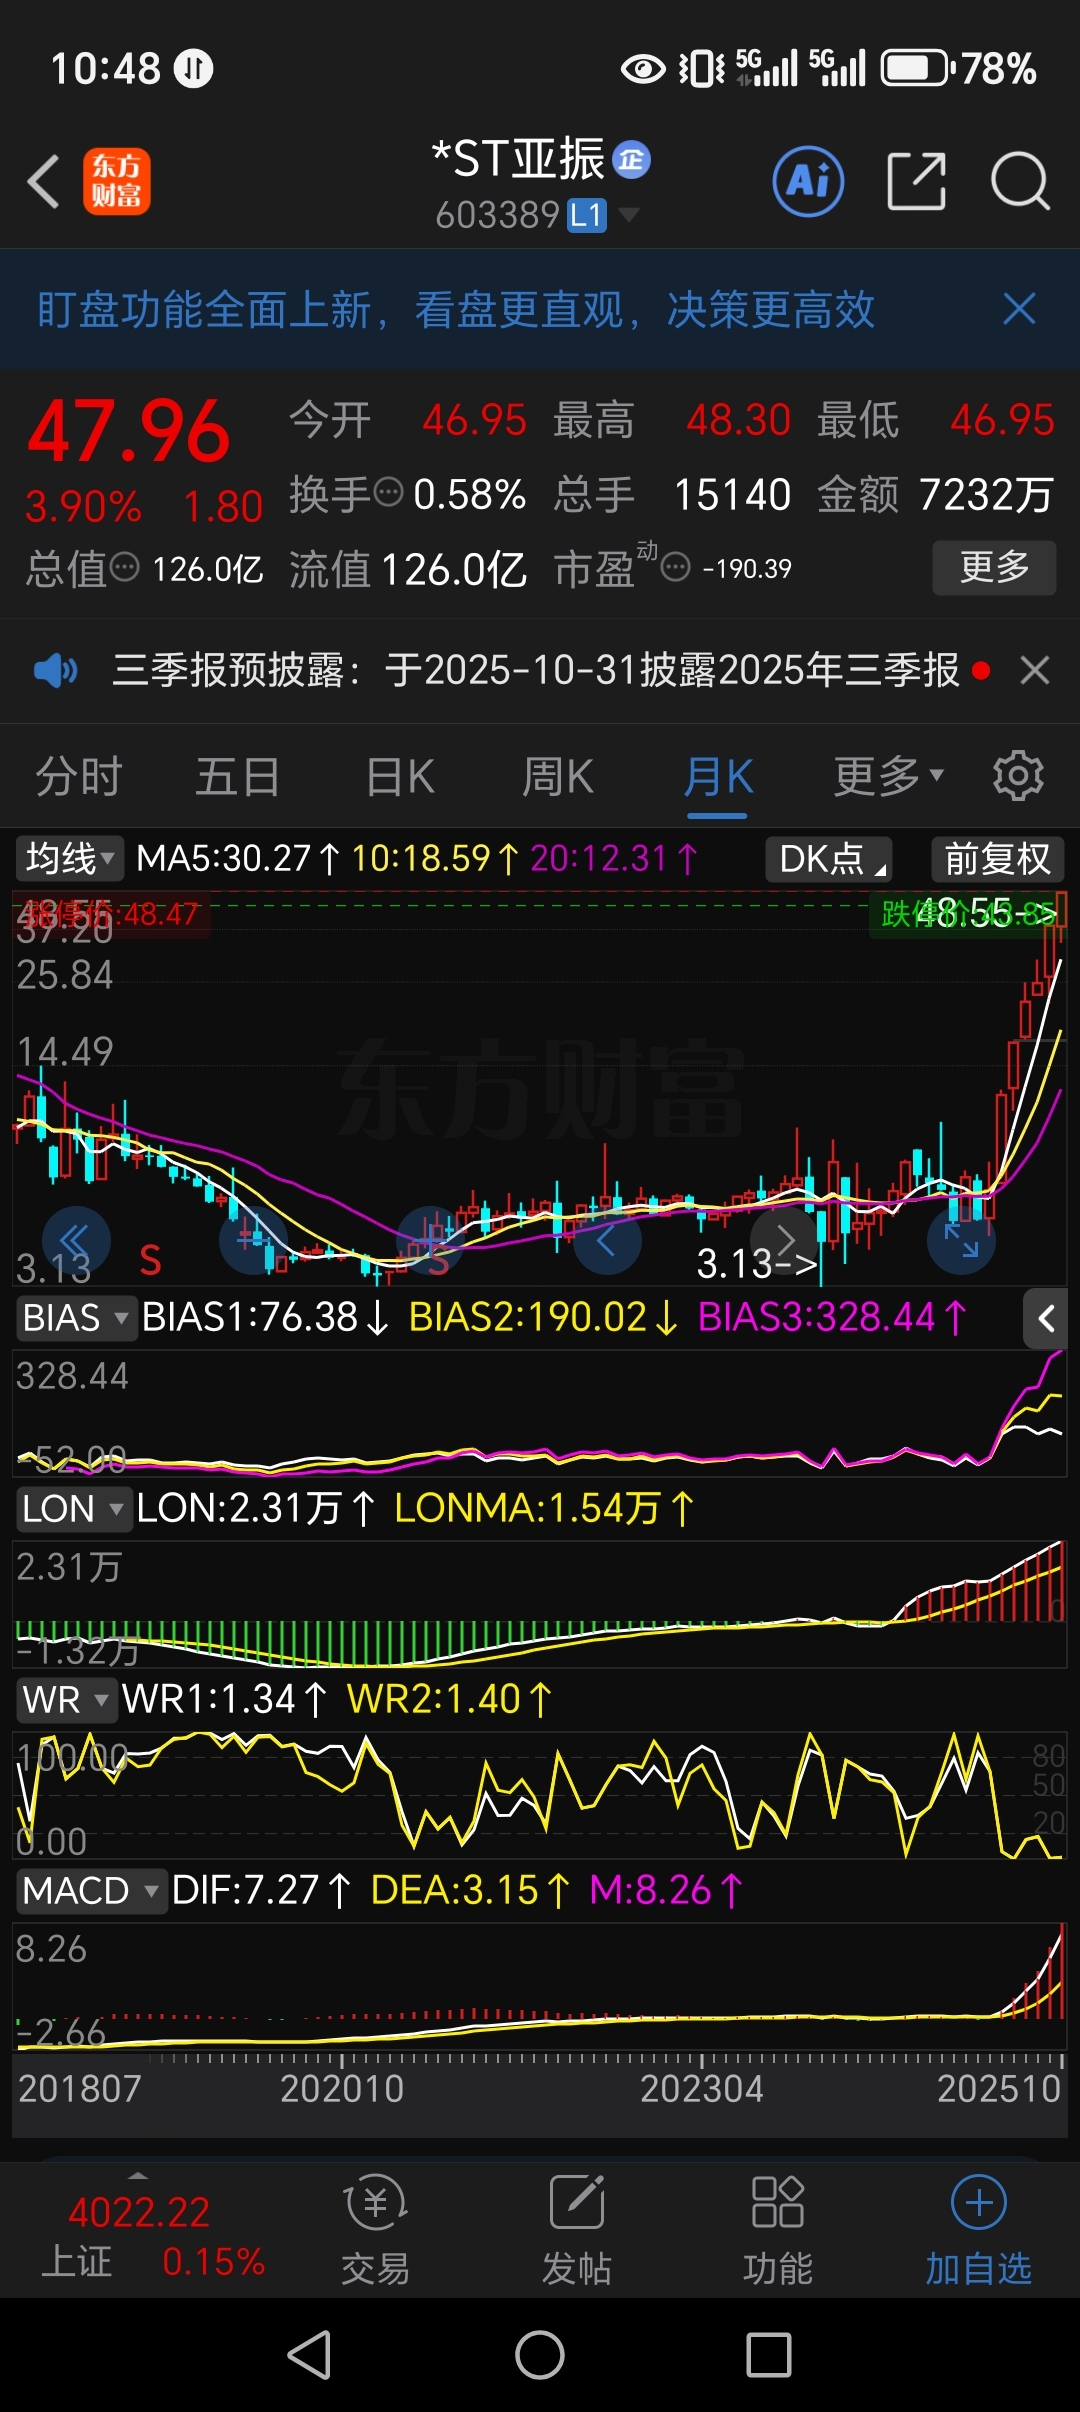This screenshot has width=1080, height=2412.
Task: Tap the speaker announcement icon
Action: [55, 669]
